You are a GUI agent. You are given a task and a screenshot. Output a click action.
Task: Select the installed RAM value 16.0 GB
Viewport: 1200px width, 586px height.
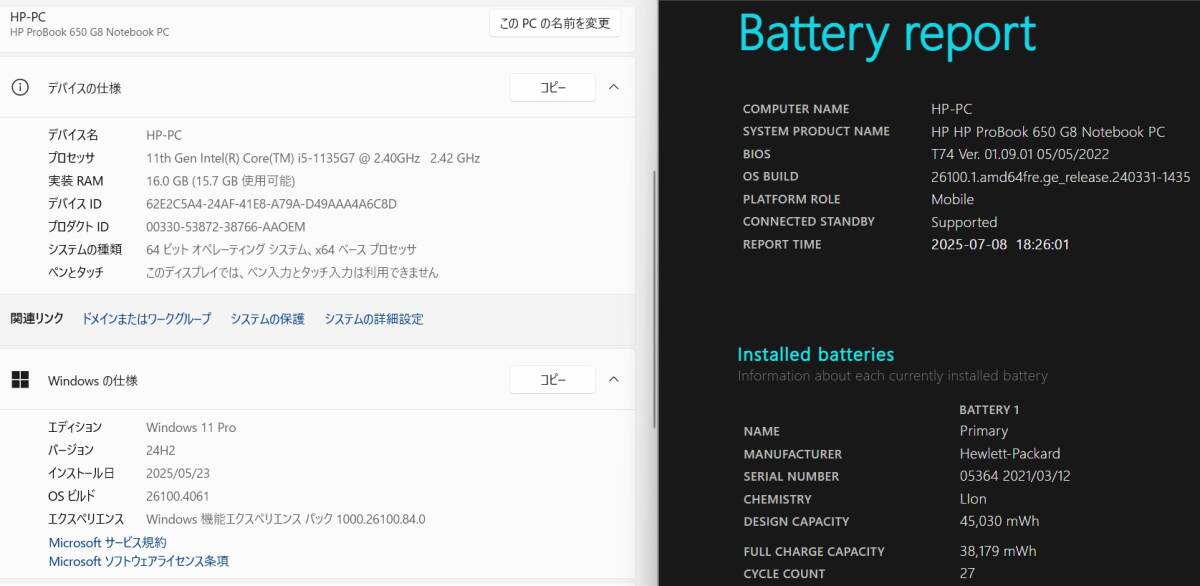220,181
